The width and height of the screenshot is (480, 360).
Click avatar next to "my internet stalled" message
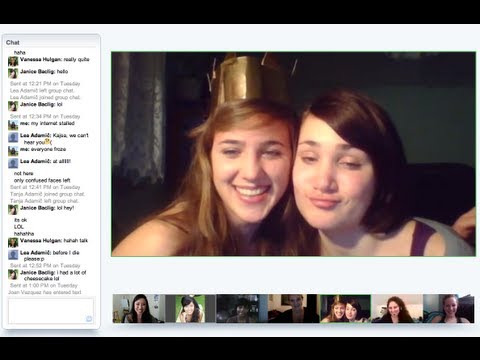tap(13, 125)
